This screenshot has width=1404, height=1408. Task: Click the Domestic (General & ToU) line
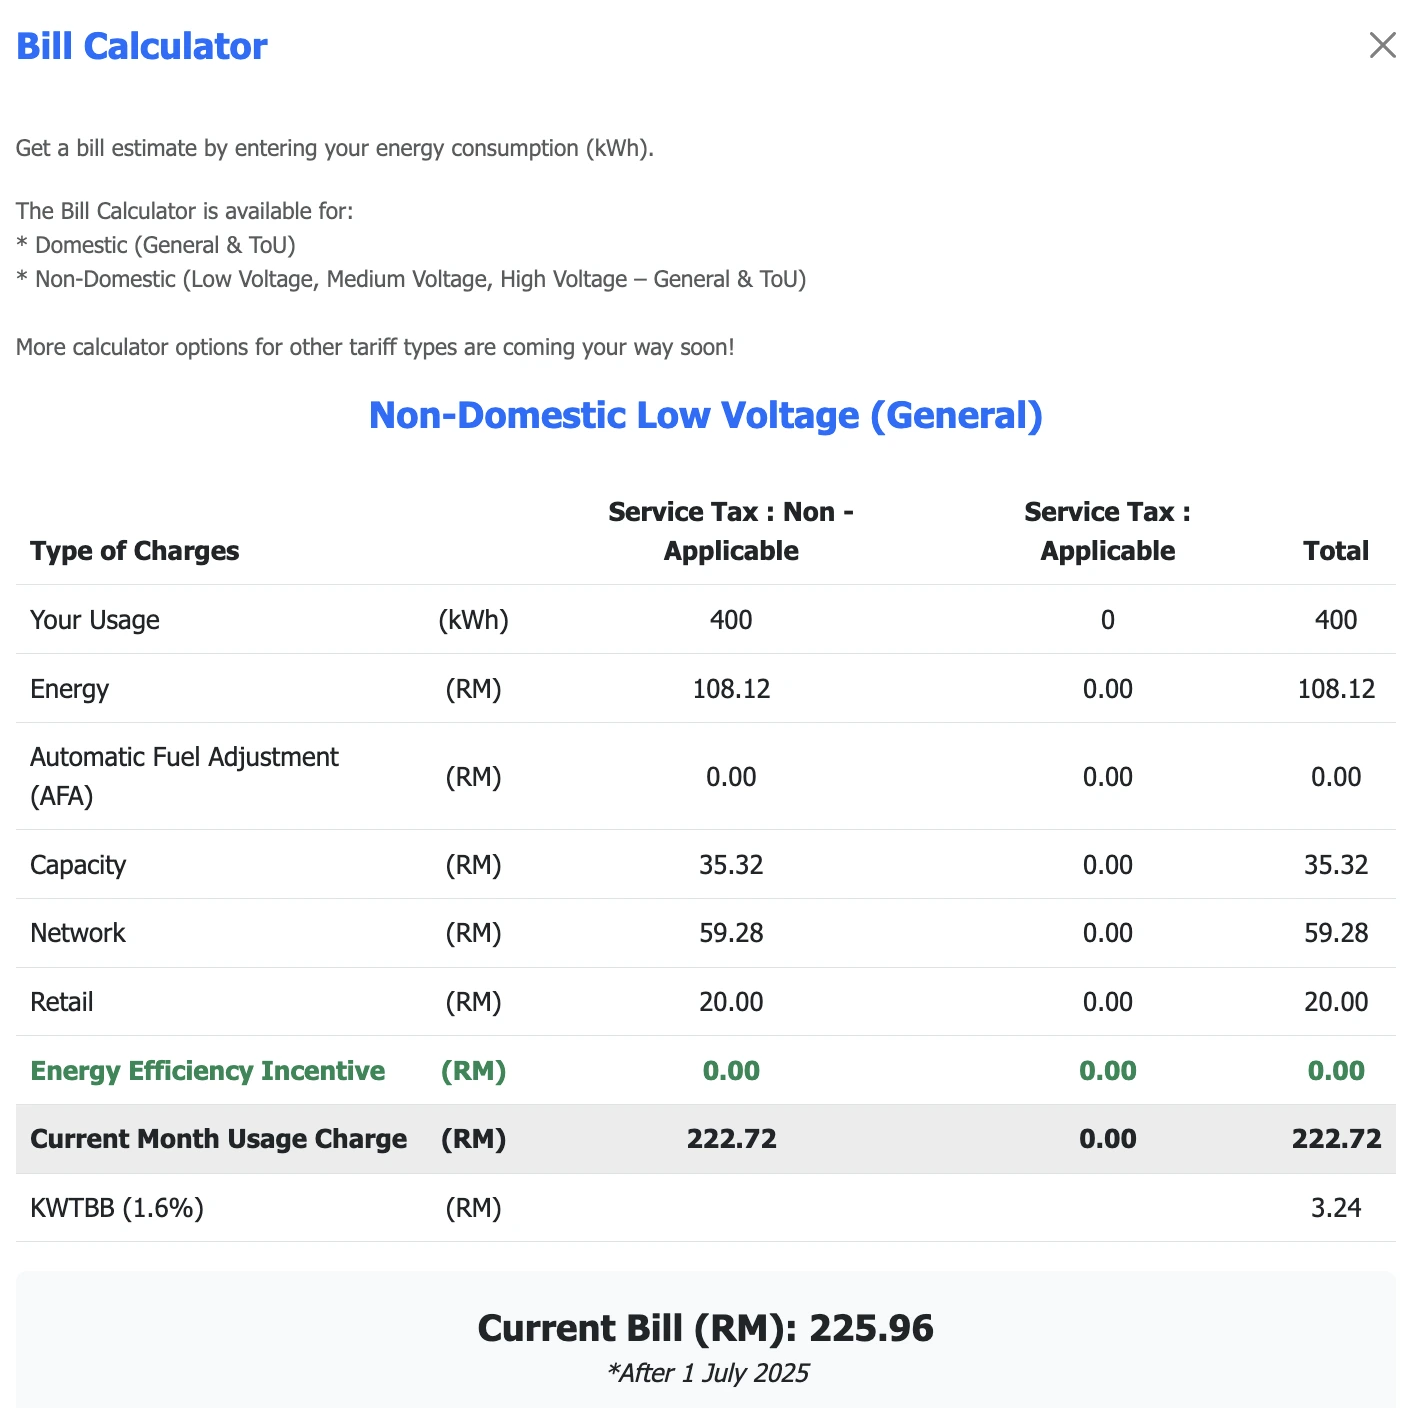156,245
